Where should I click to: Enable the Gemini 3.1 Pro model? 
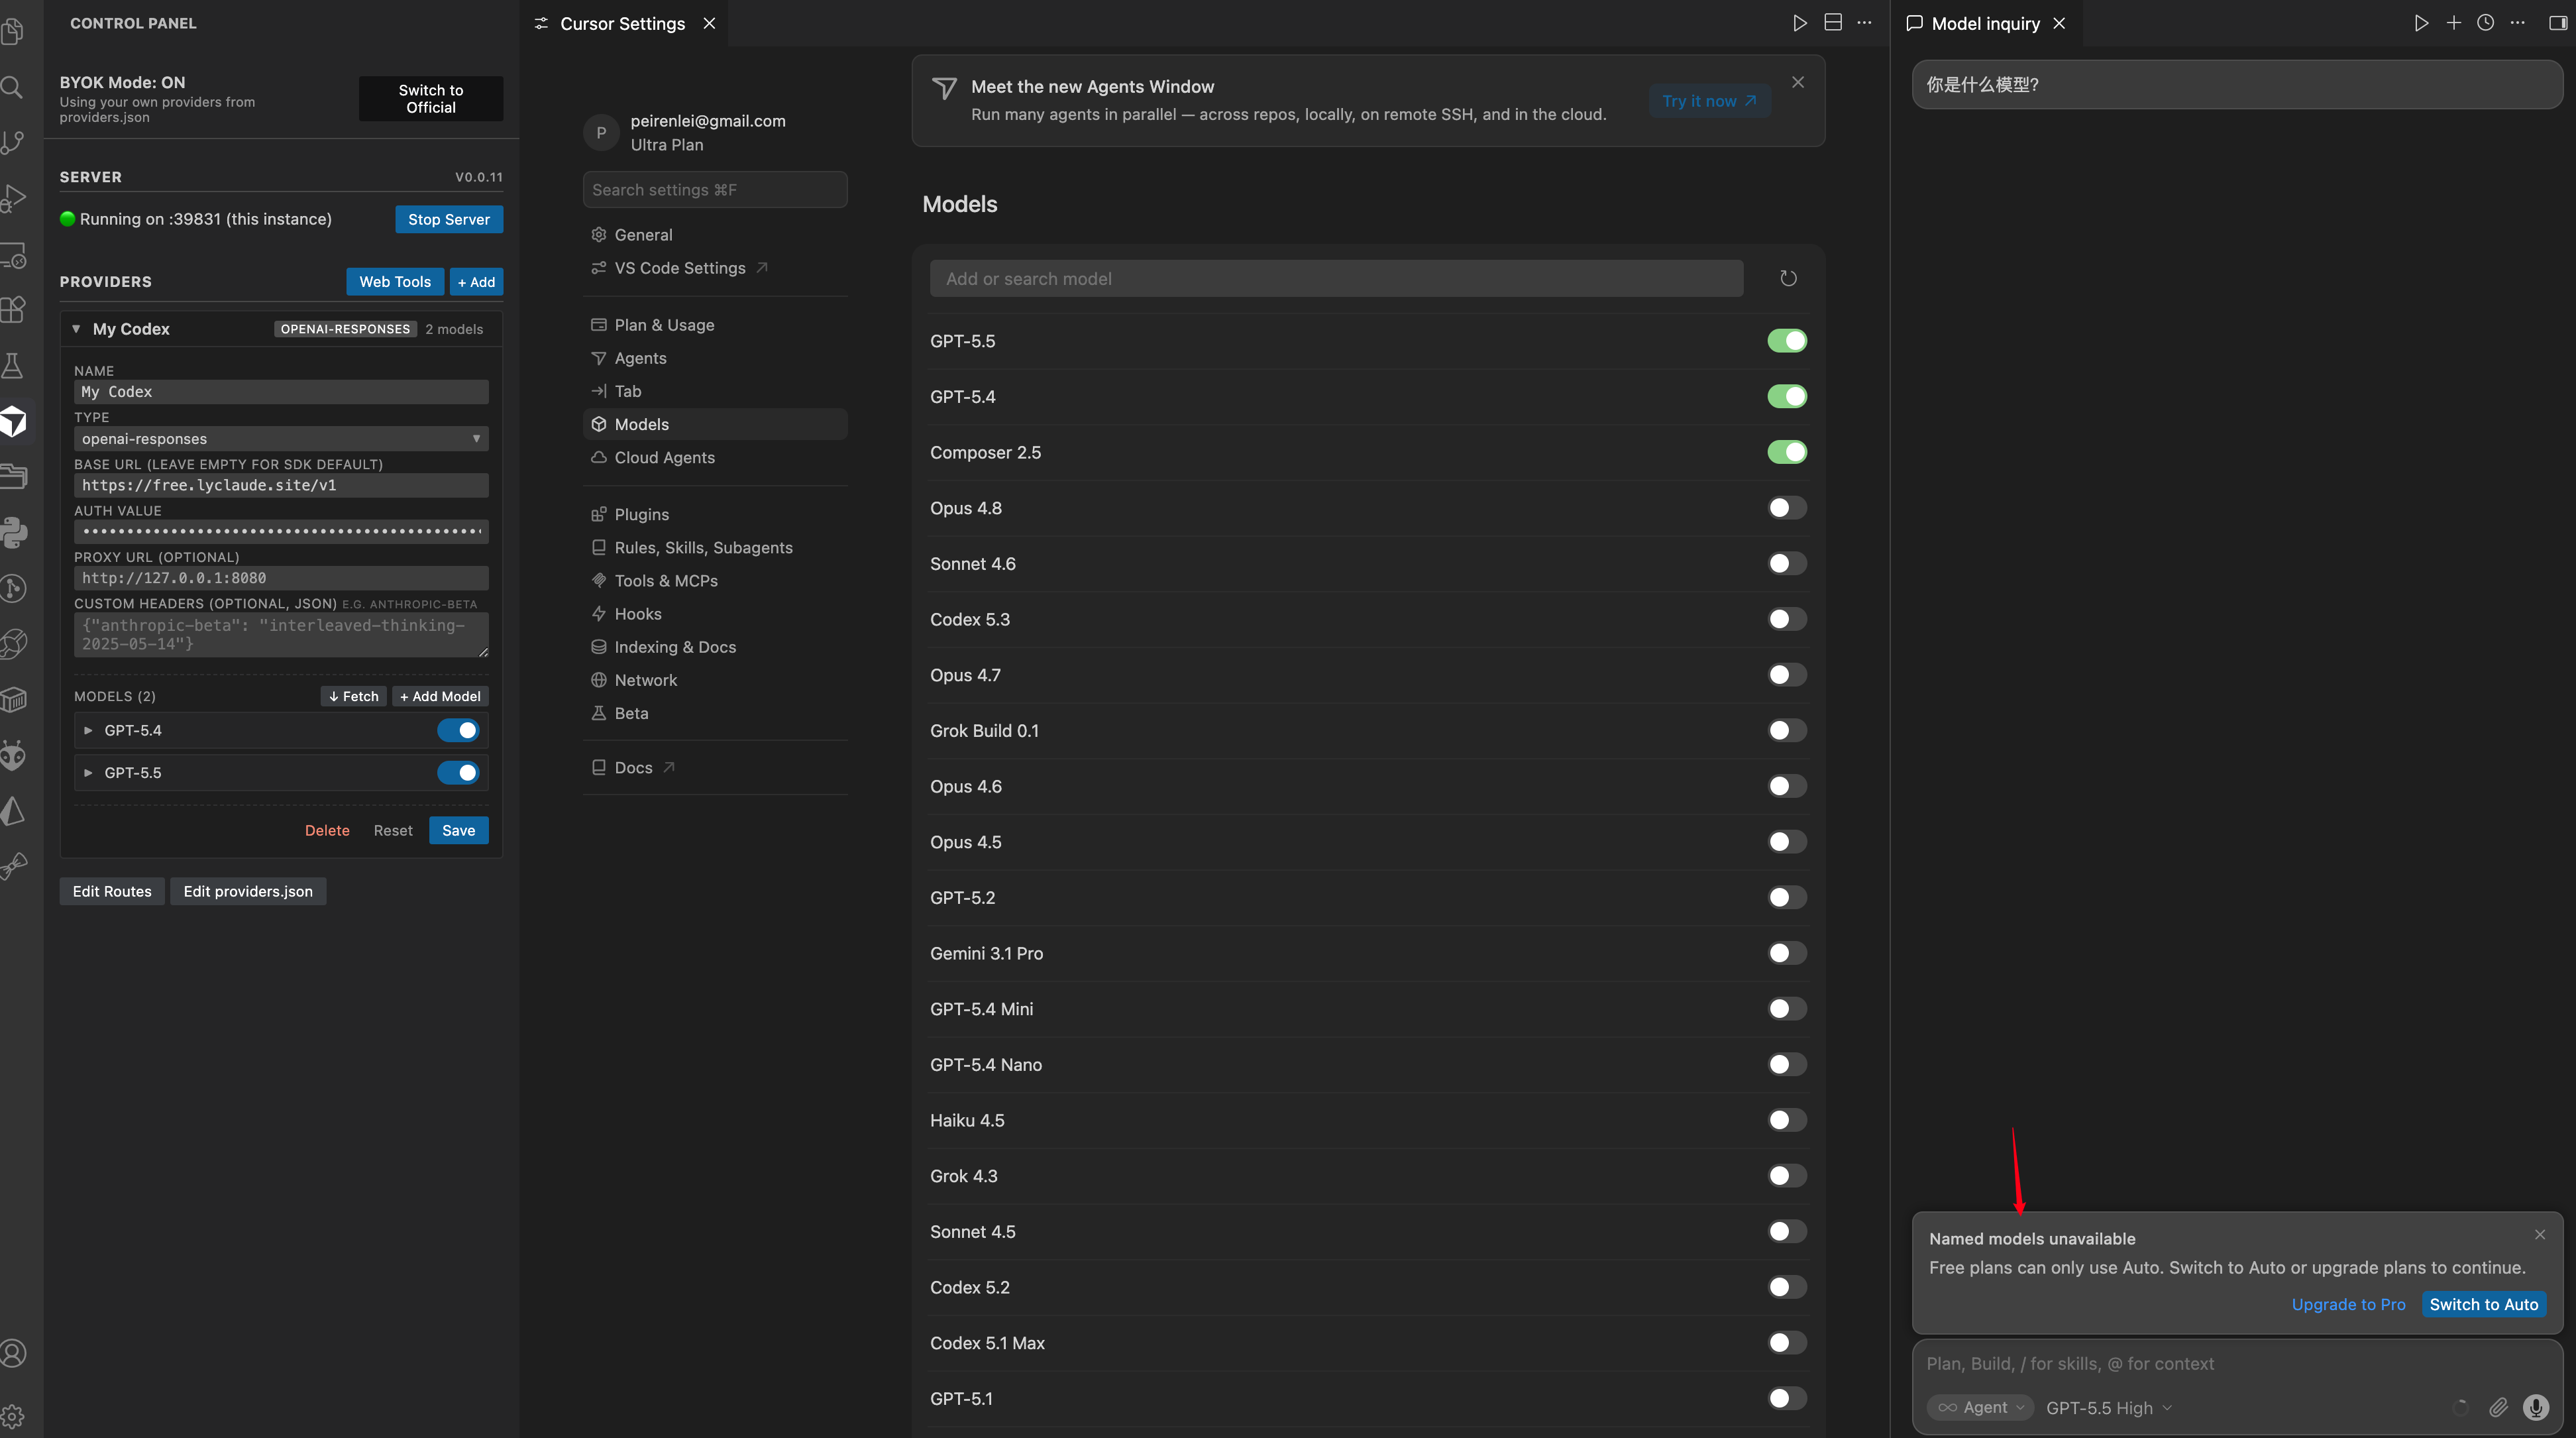tap(1787, 953)
